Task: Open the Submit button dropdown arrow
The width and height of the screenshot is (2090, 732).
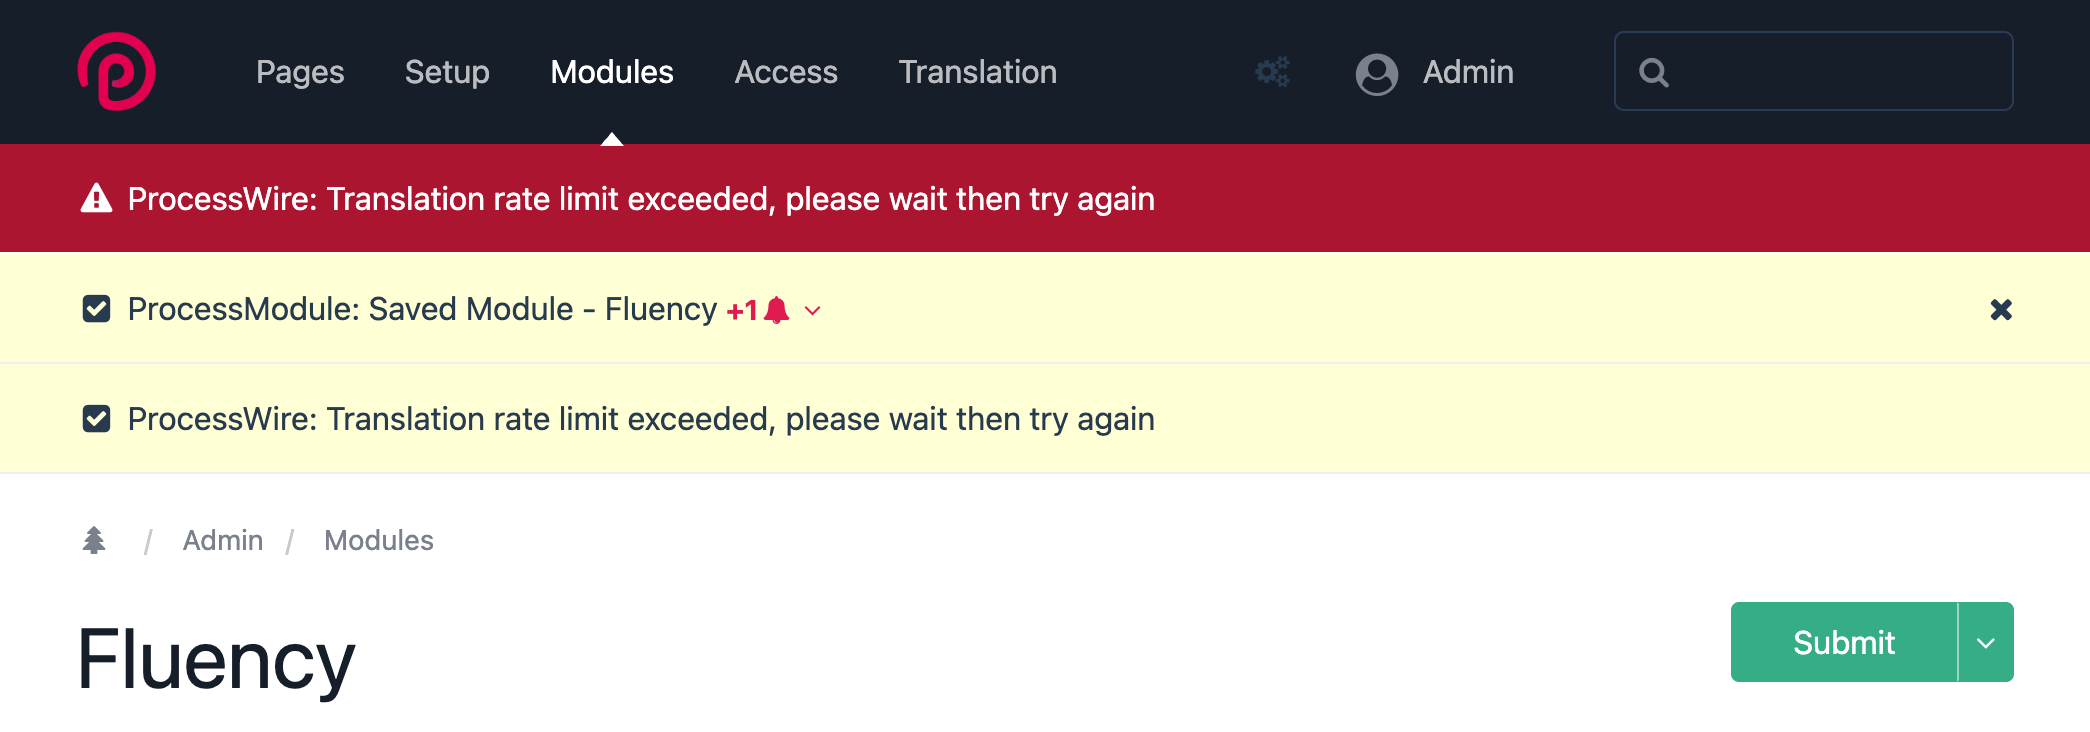Action: click(x=1986, y=642)
